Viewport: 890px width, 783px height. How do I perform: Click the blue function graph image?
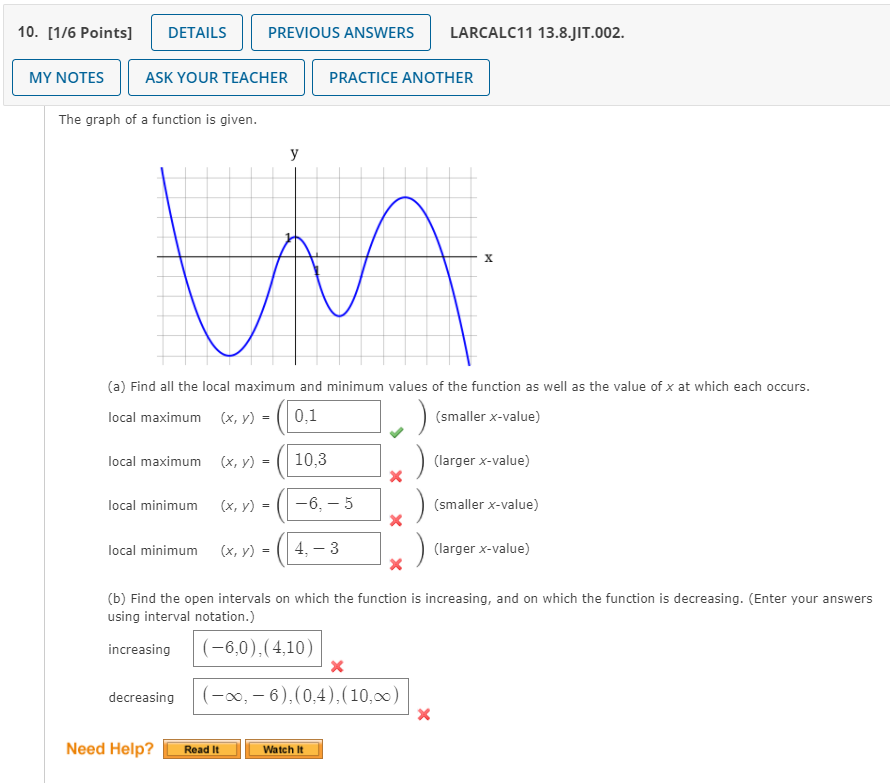[316, 262]
